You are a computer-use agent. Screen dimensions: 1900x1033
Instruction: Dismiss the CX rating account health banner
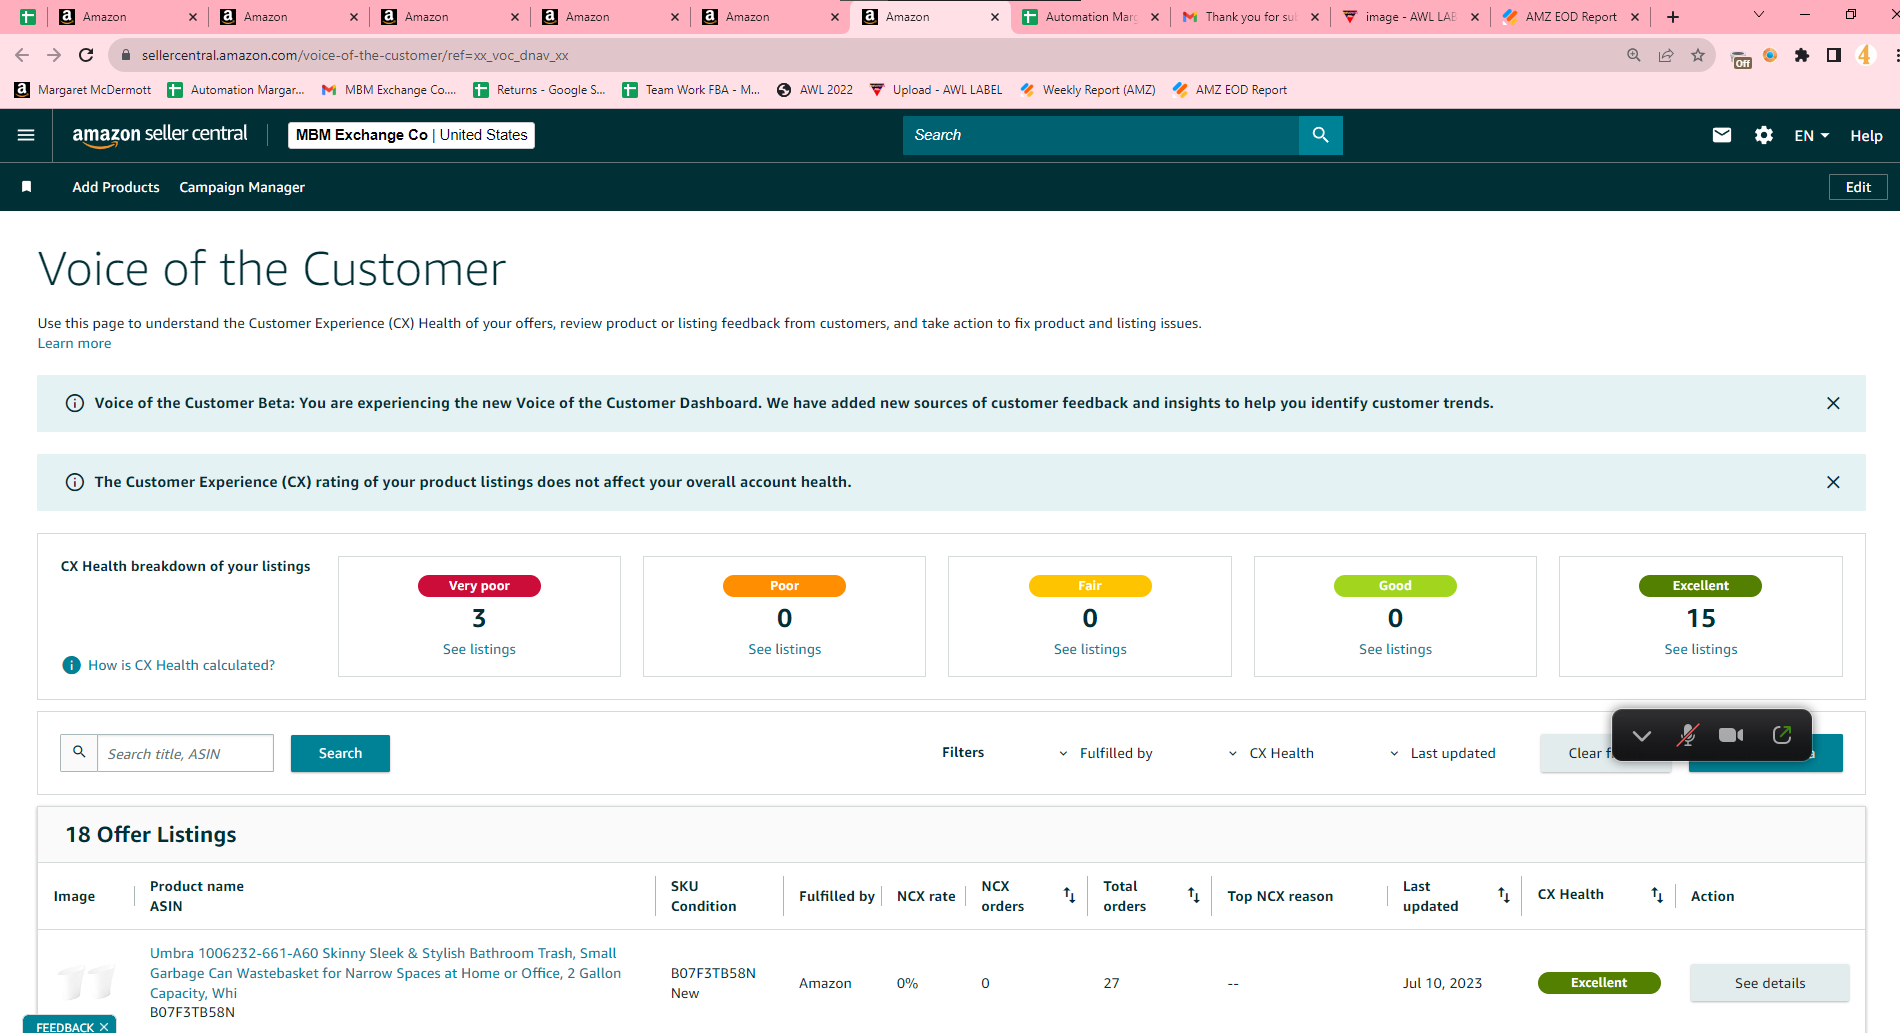coord(1833,482)
